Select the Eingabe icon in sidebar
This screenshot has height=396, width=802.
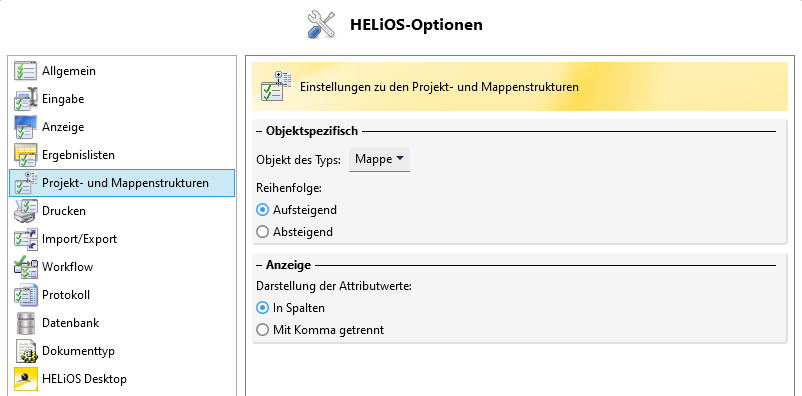coord(26,99)
